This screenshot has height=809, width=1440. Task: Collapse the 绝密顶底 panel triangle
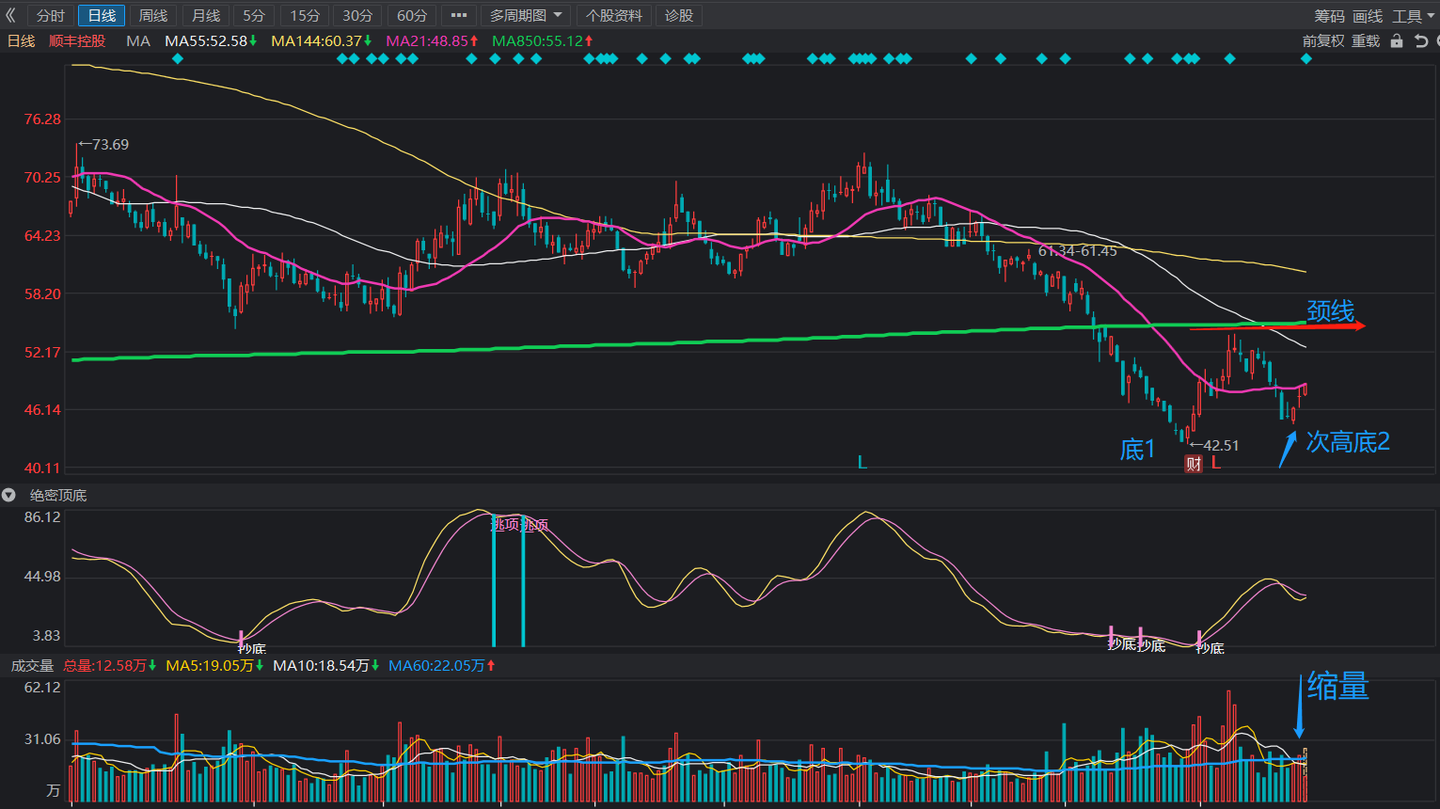click(9, 495)
